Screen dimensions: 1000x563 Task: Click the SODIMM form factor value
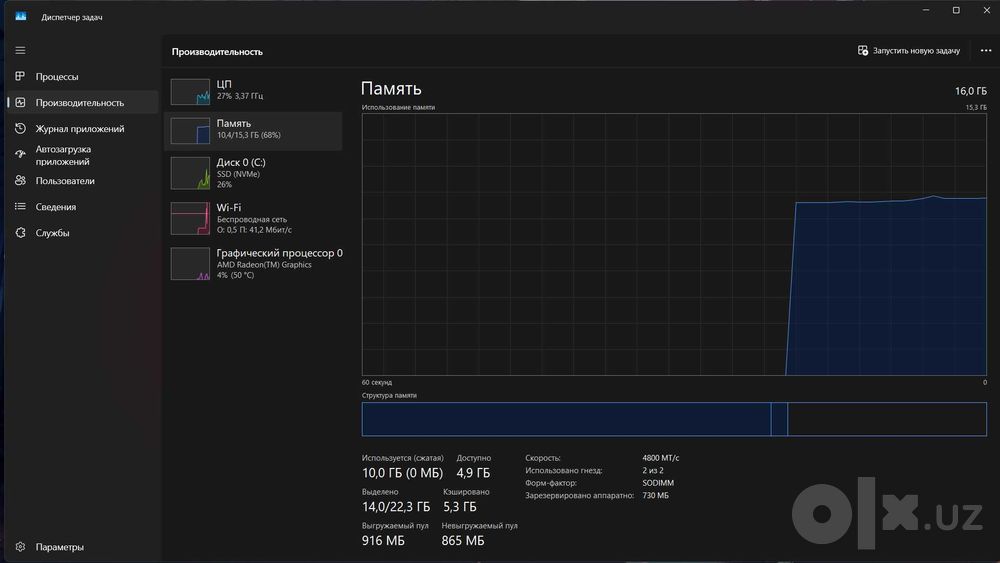658,483
